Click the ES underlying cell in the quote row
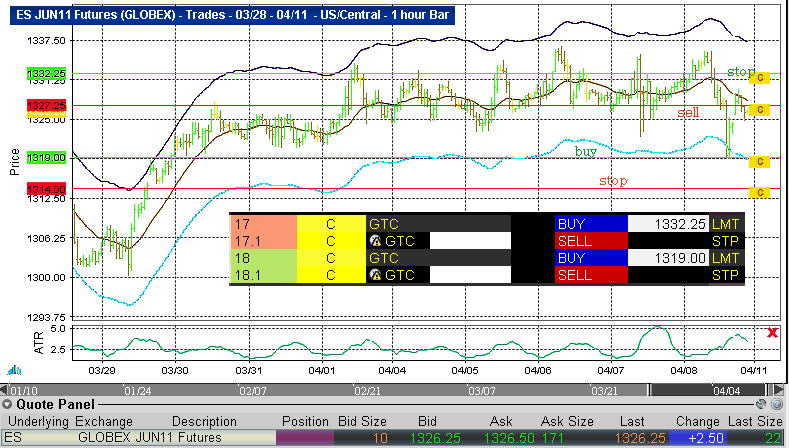Screen dimensions: 789x448 tap(38, 437)
